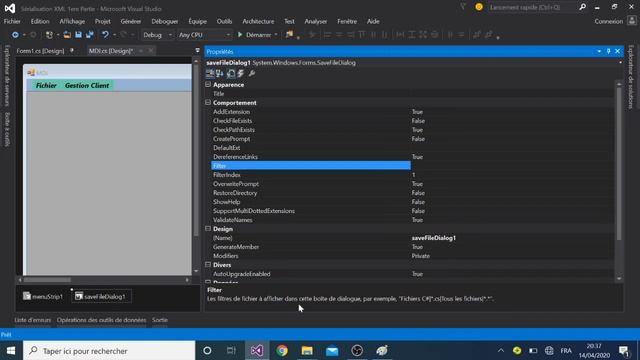
Task: Open the Fenêtre menu
Action: point(347,21)
